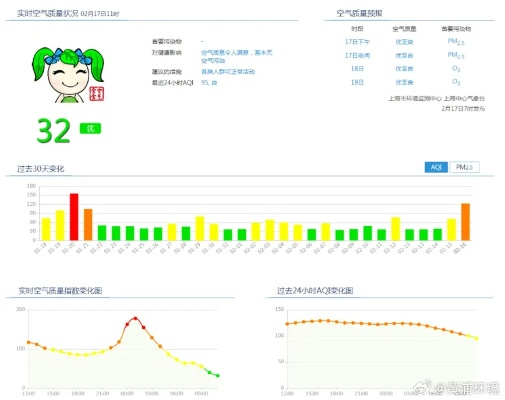Click the 18日 forecast period
The height and width of the screenshot is (400, 505).
(357, 69)
